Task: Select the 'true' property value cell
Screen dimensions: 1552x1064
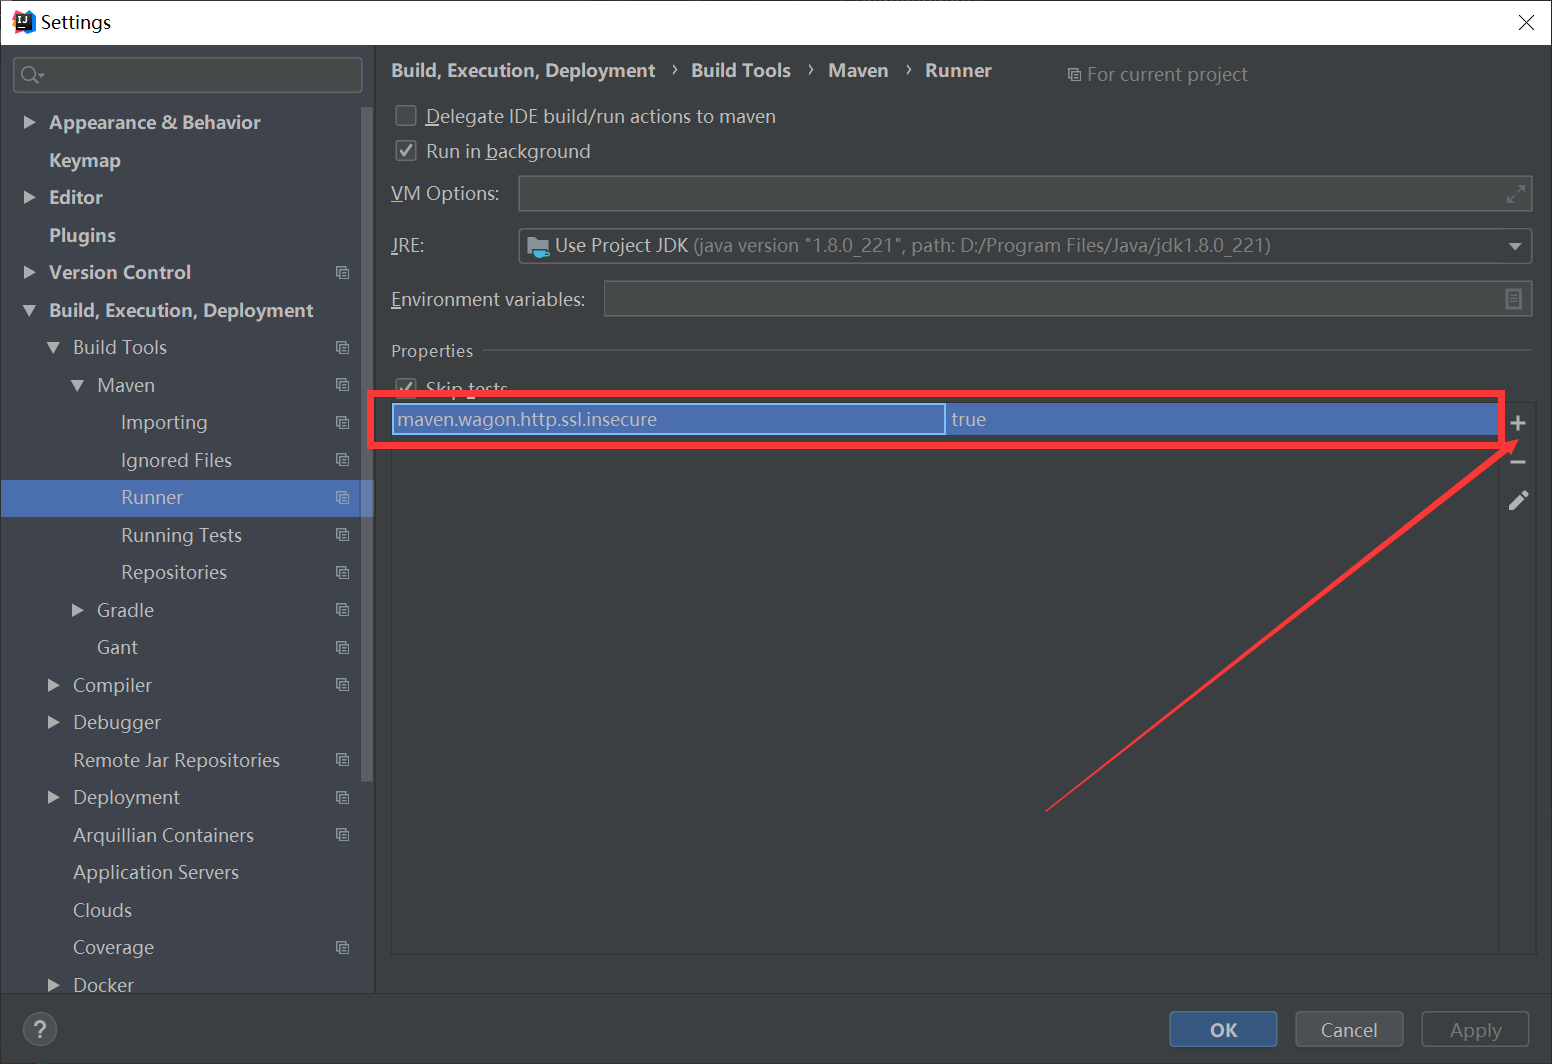Action: (1221, 420)
